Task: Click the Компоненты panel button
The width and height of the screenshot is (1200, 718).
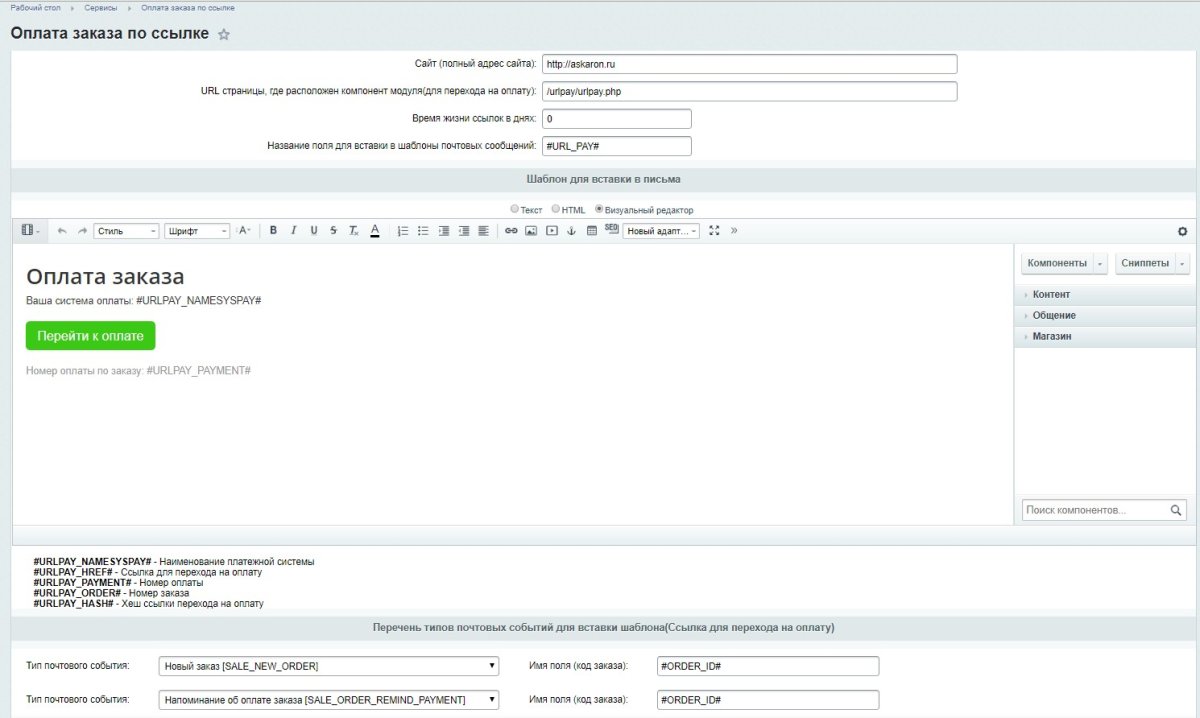Action: (x=1057, y=263)
